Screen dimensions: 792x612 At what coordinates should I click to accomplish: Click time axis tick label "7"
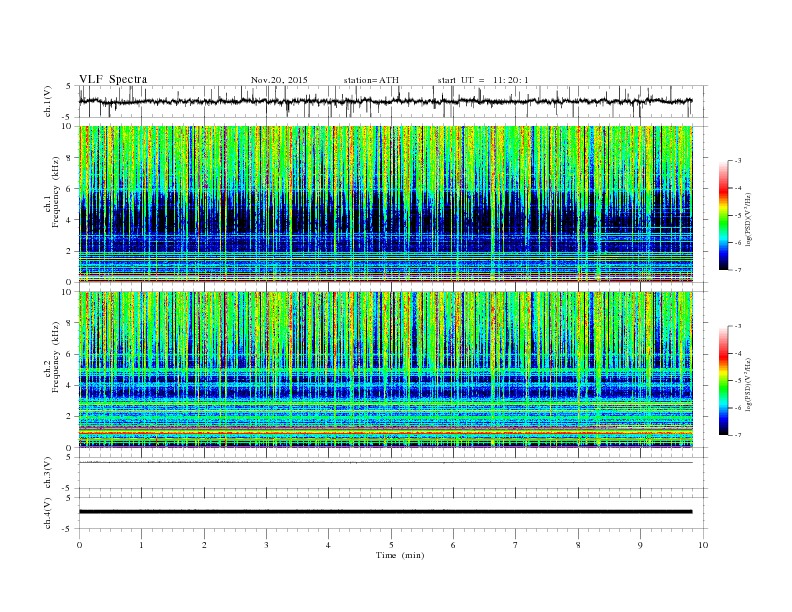tap(516, 545)
